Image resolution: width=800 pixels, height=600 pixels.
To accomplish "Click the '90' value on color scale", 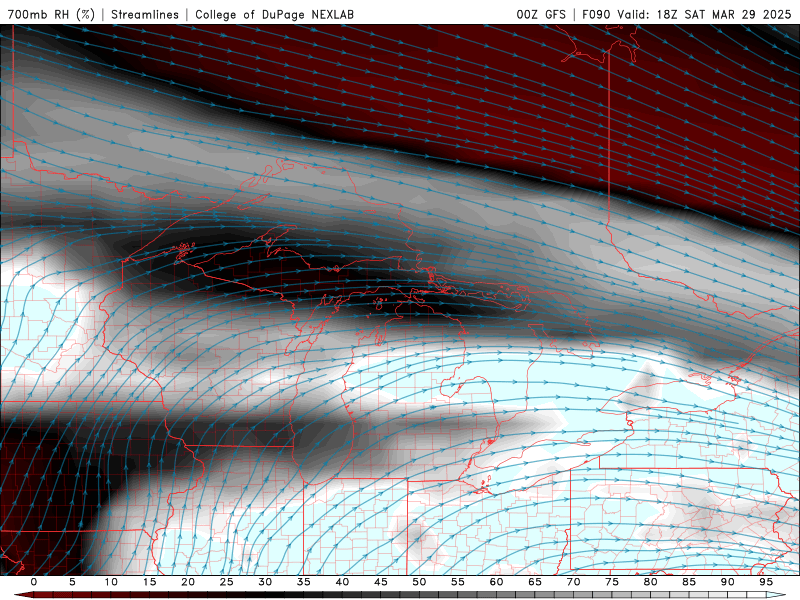I will pos(727,582).
